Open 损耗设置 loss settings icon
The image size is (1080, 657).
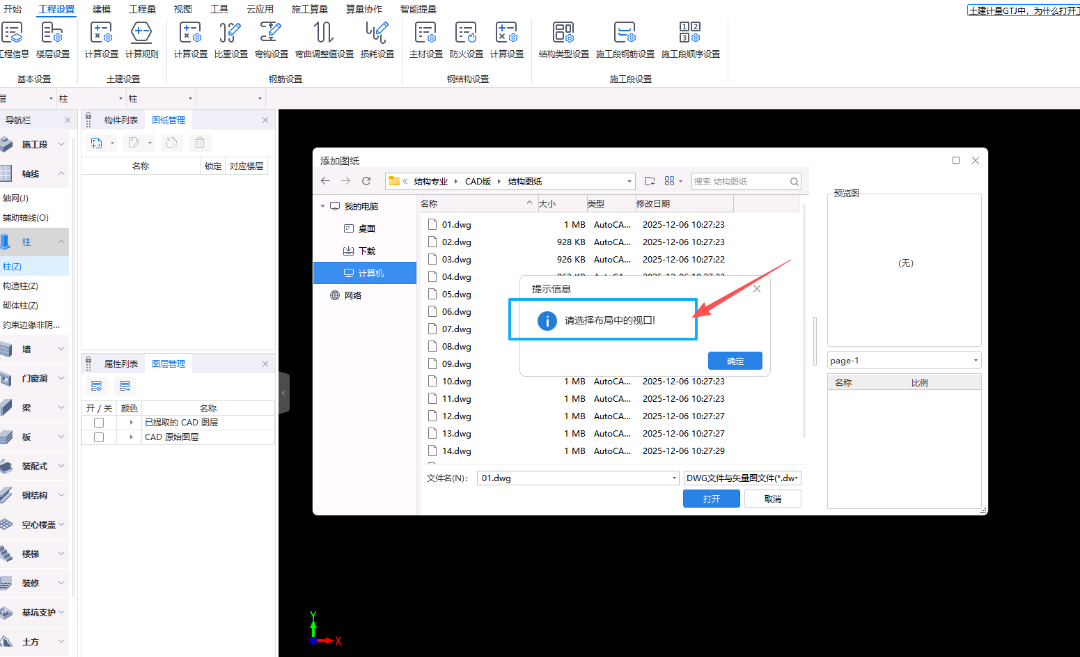[377, 32]
